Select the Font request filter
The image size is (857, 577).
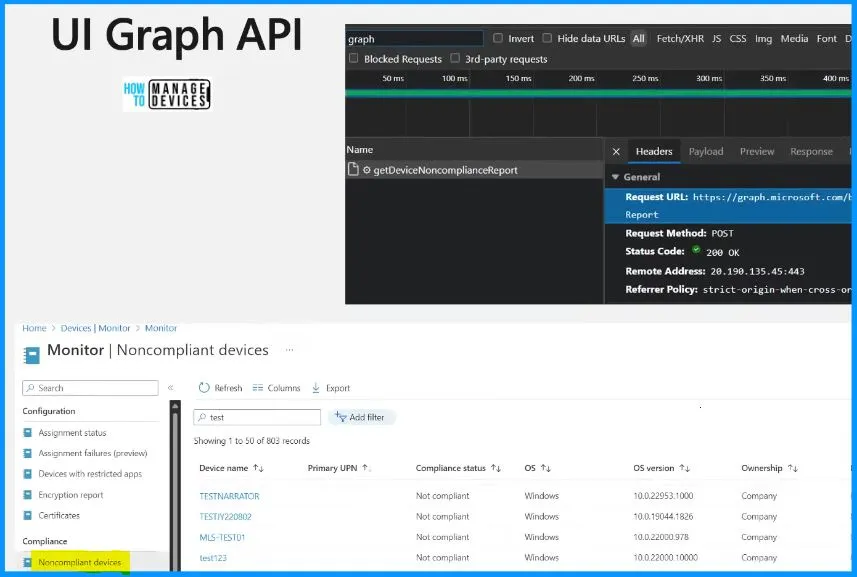(826, 39)
